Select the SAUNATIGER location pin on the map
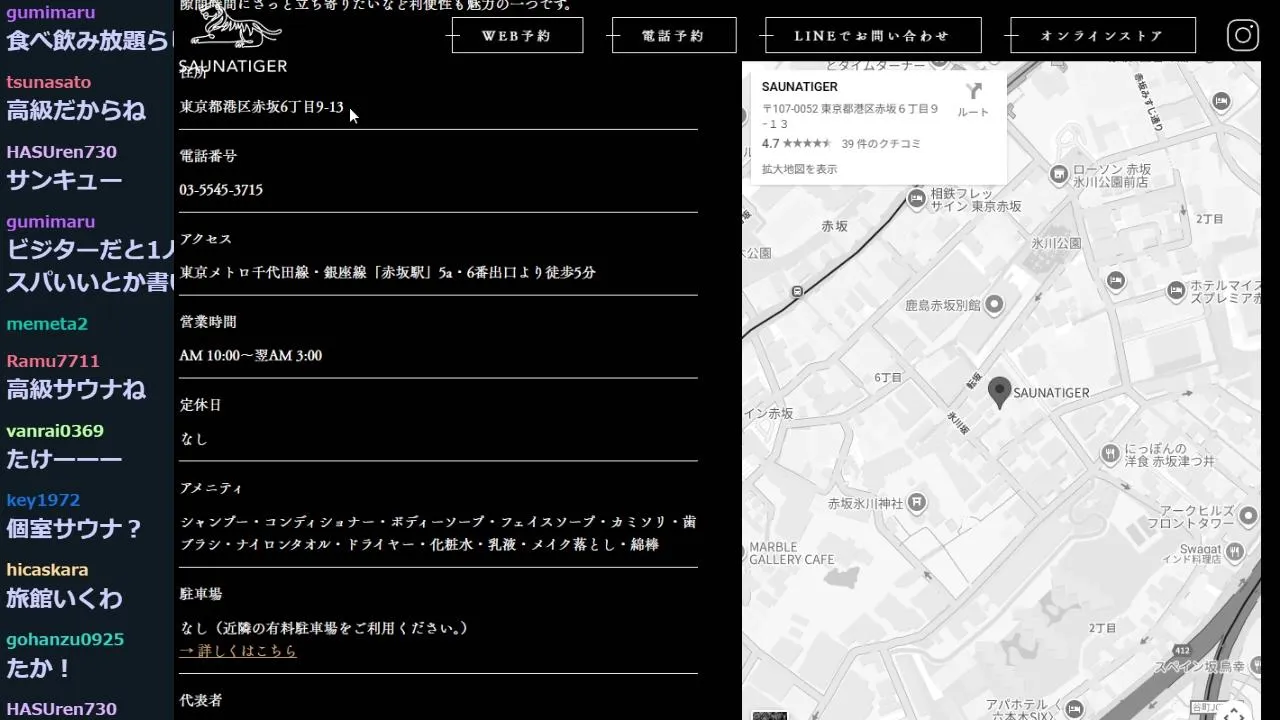This screenshot has width=1280, height=720. point(999,393)
